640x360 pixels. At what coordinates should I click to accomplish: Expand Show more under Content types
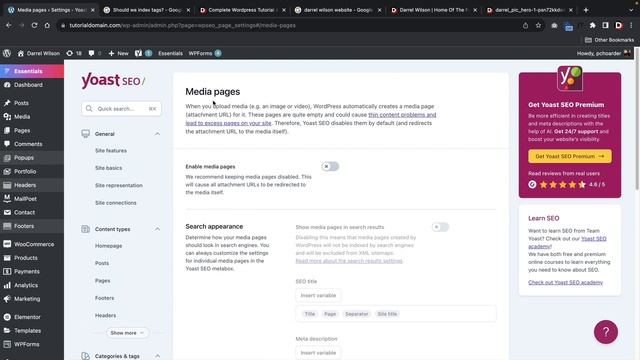(127, 333)
